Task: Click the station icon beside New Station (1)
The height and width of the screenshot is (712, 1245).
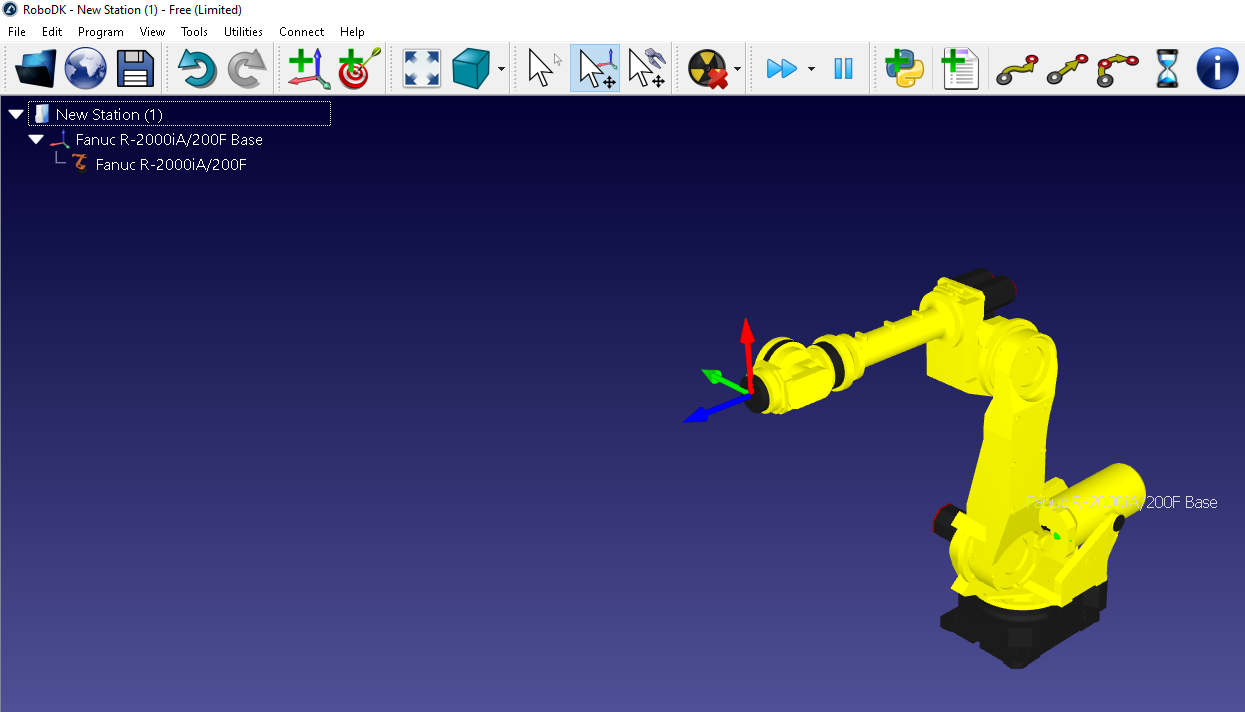Action: pos(41,114)
